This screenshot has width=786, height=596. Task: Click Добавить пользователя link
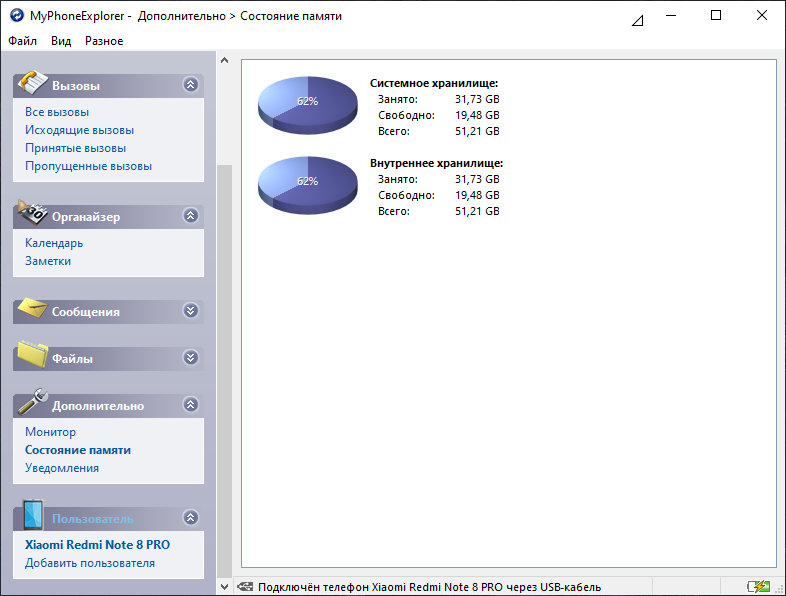point(90,563)
